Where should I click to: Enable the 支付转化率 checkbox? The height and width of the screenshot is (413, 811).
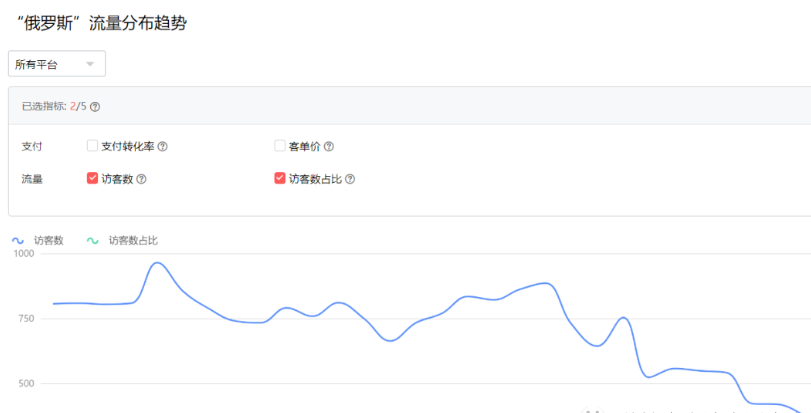pos(92,146)
